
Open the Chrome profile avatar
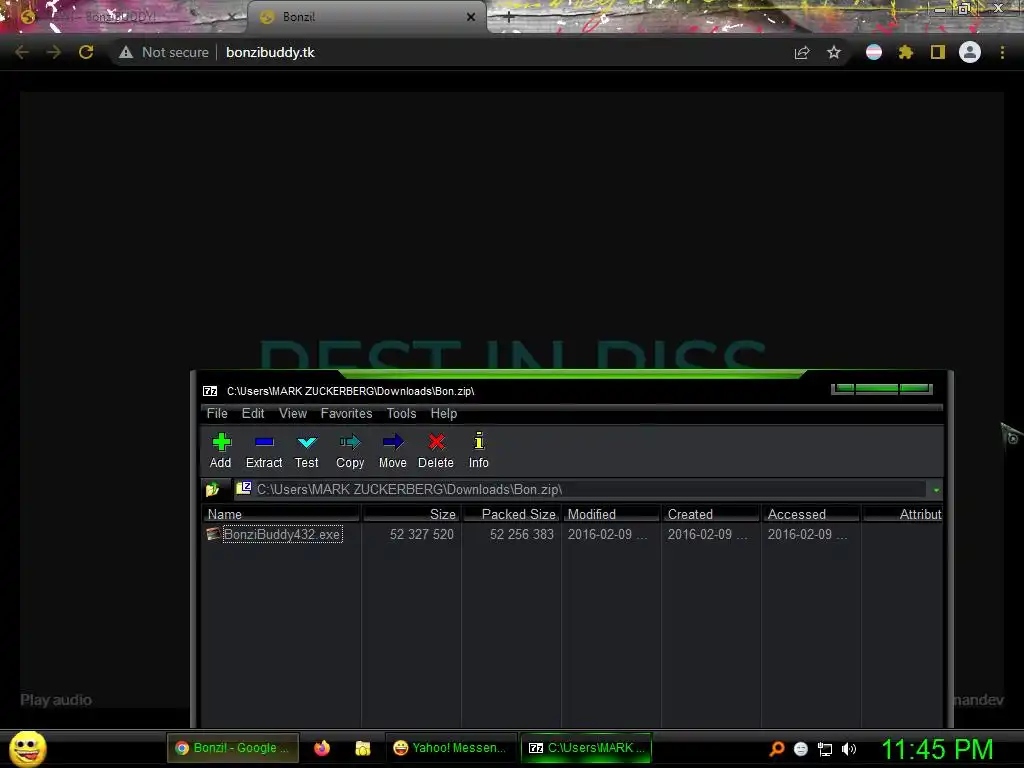click(970, 52)
